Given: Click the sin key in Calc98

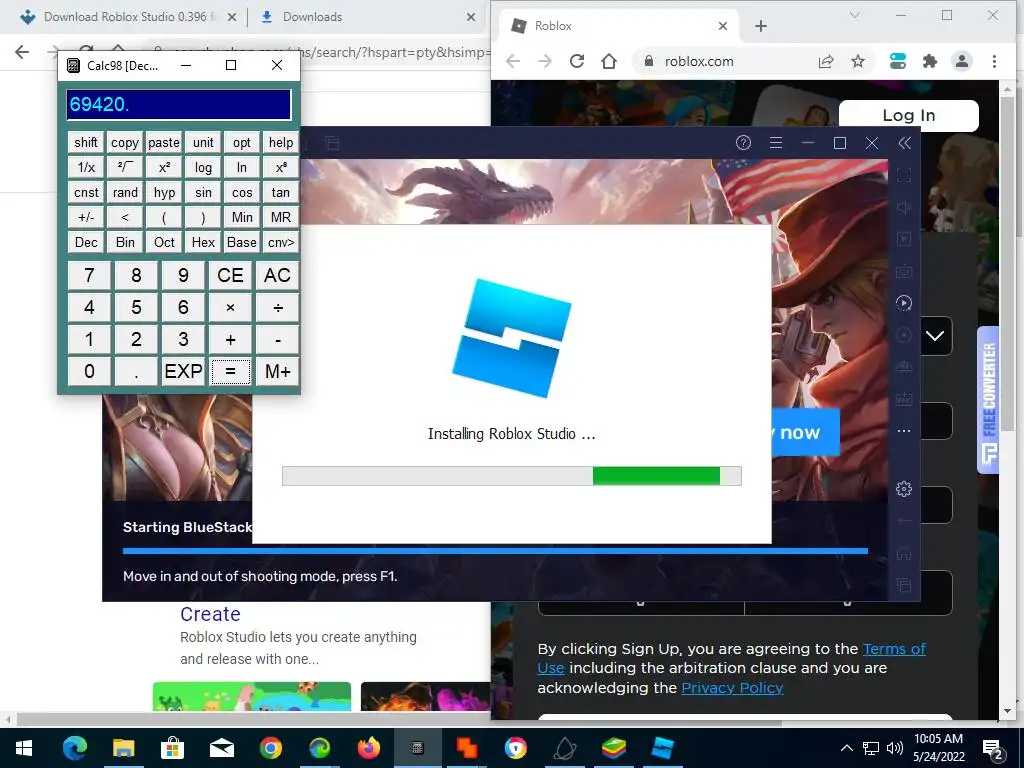Looking at the screenshot, I should pos(203,193).
